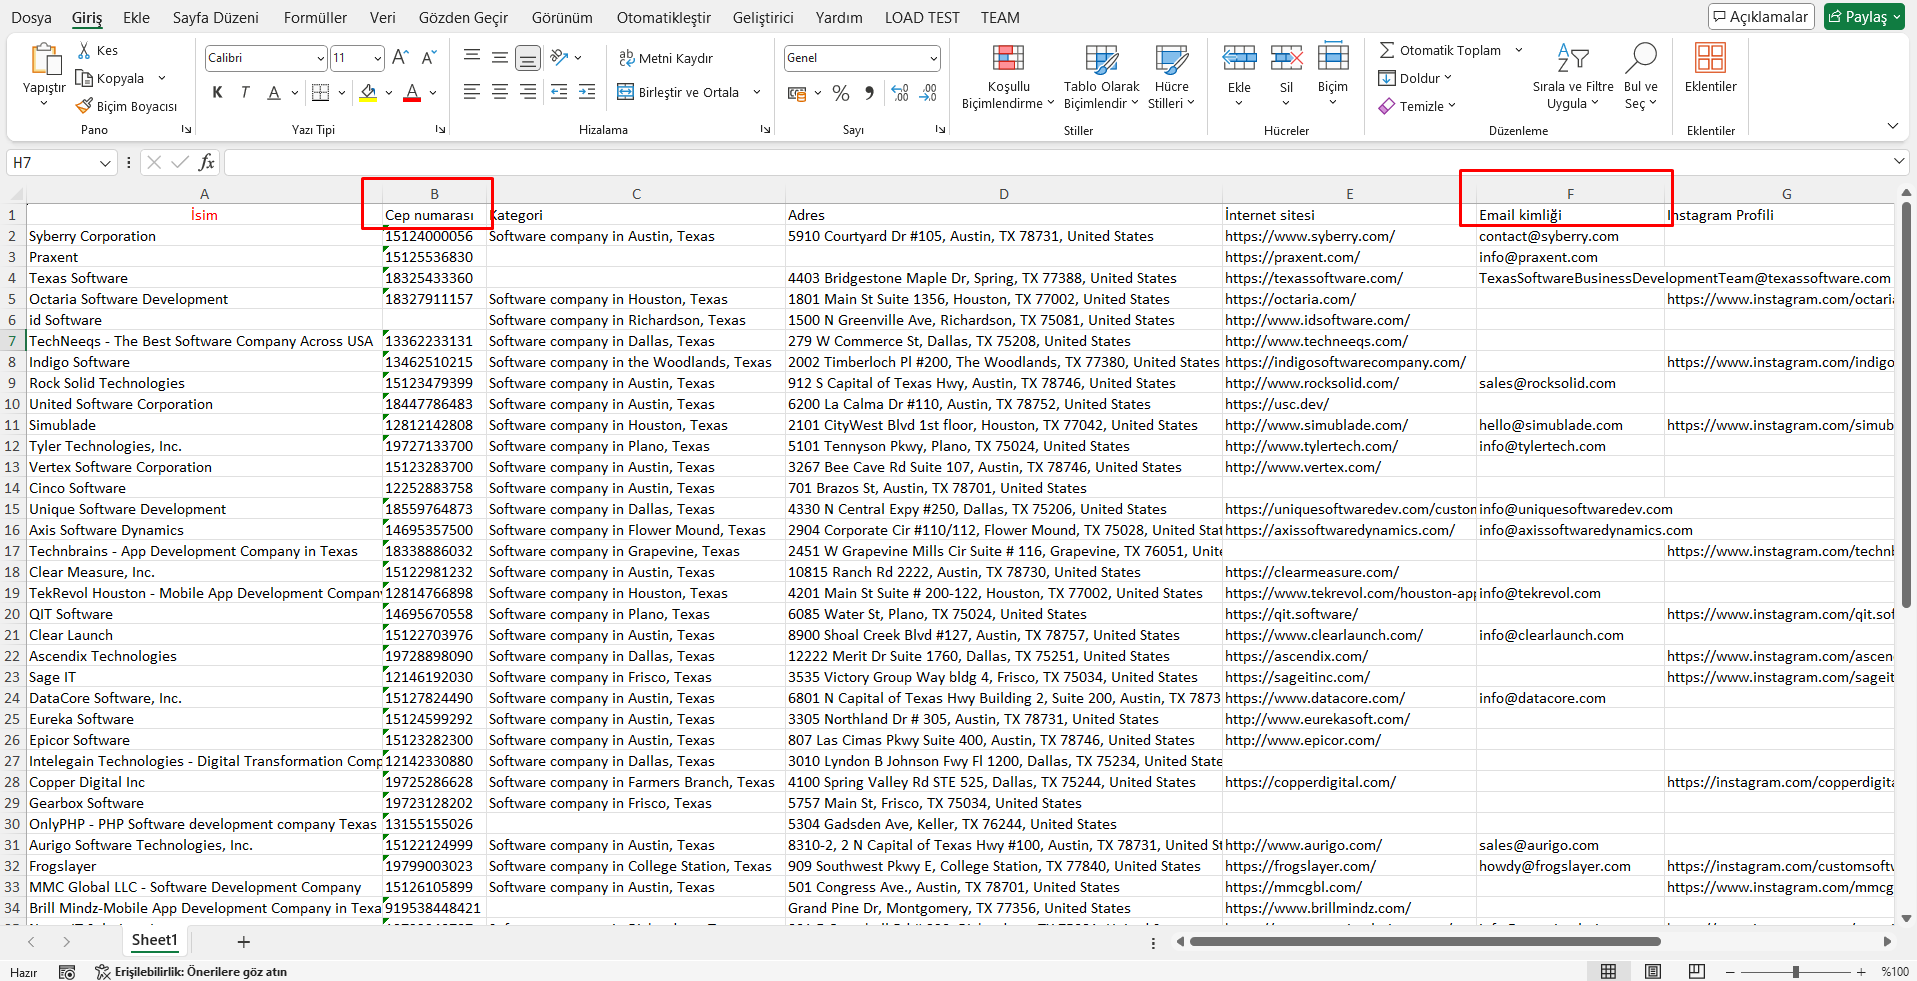This screenshot has height=981, width=1917.
Task: Collapse the ribbon with the chevron
Action: (x=1892, y=126)
